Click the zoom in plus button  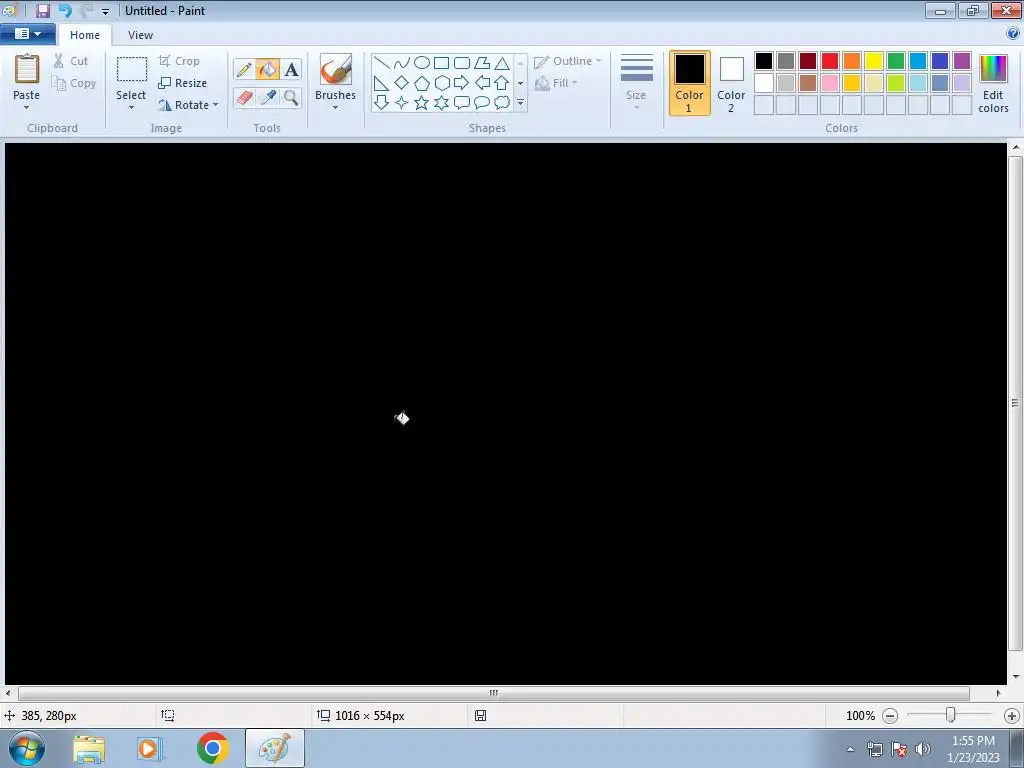pyautogui.click(x=1012, y=716)
